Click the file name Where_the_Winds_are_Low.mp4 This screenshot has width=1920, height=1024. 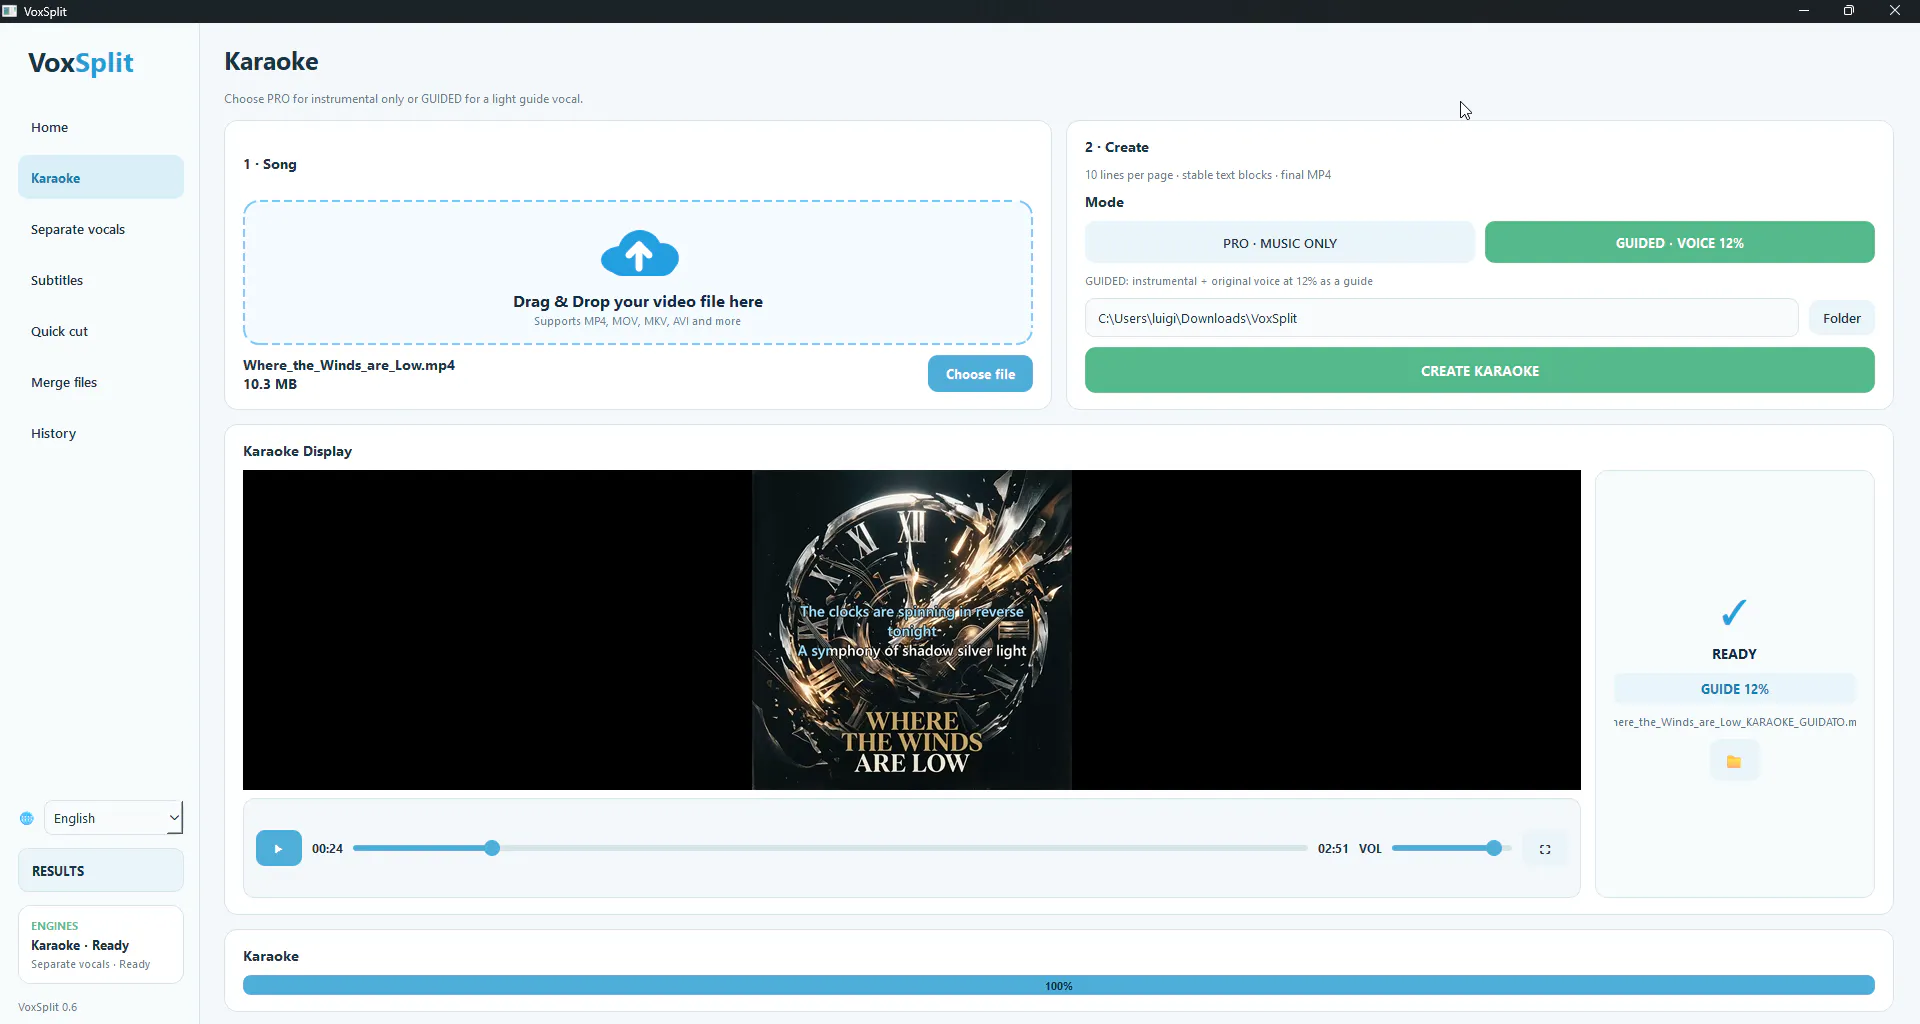coord(349,365)
